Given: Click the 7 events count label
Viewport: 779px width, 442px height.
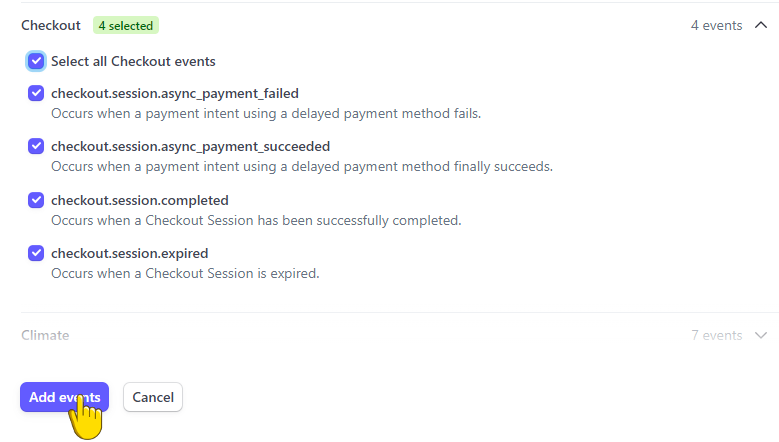Looking at the screenshot, I should [x=716, y=335].
